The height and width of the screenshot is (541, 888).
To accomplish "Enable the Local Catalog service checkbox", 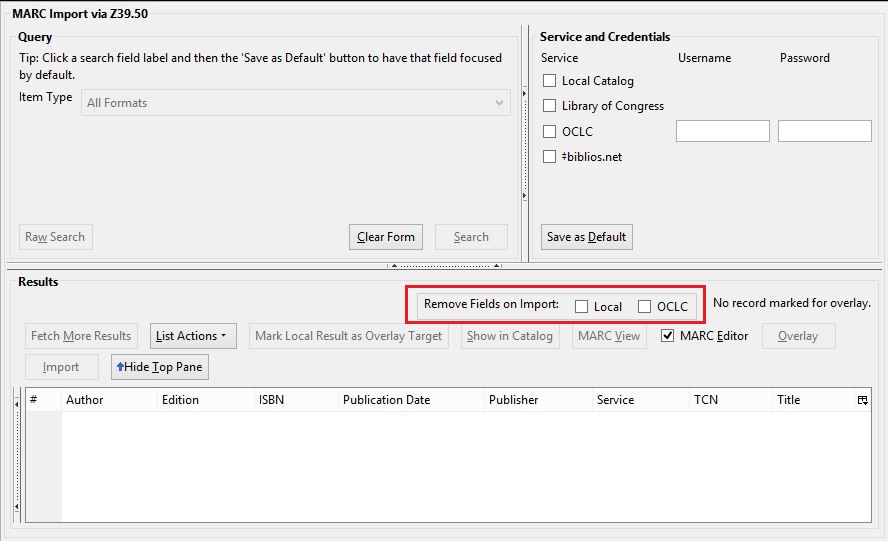I will click(549, 81).
